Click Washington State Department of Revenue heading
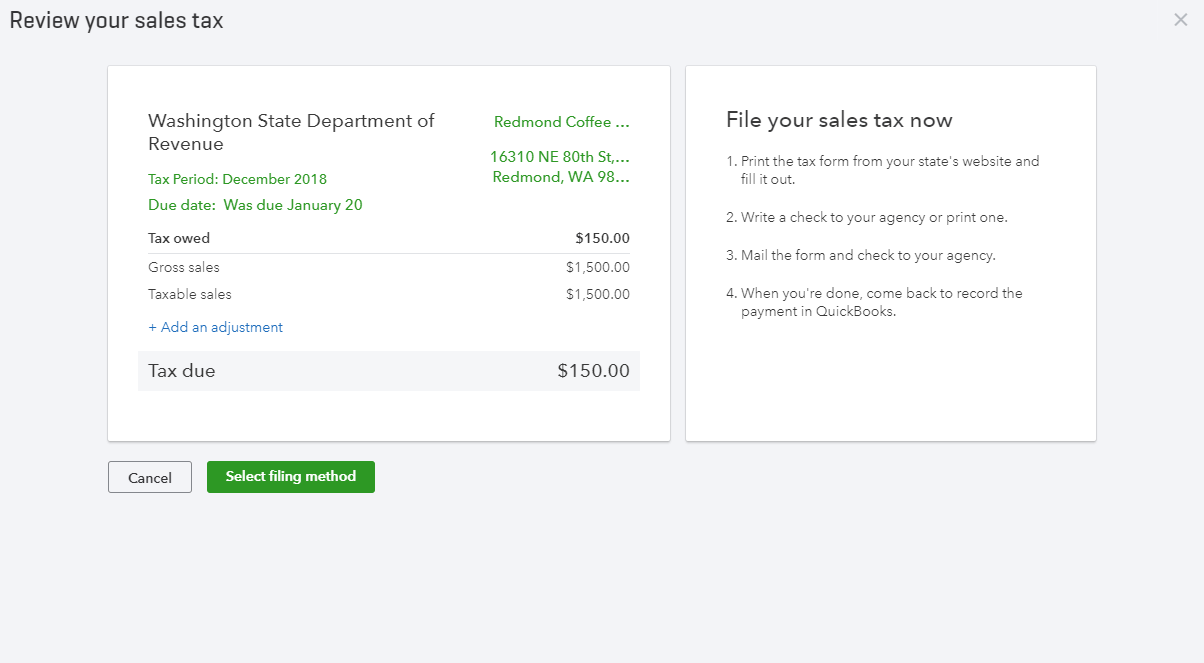The height and width of the screenshot is (663, 1204). click(x=291, y=132)
